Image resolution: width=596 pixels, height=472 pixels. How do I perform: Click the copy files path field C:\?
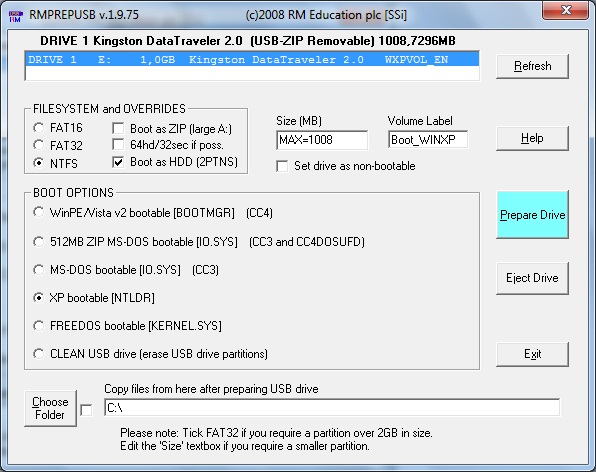332,407
